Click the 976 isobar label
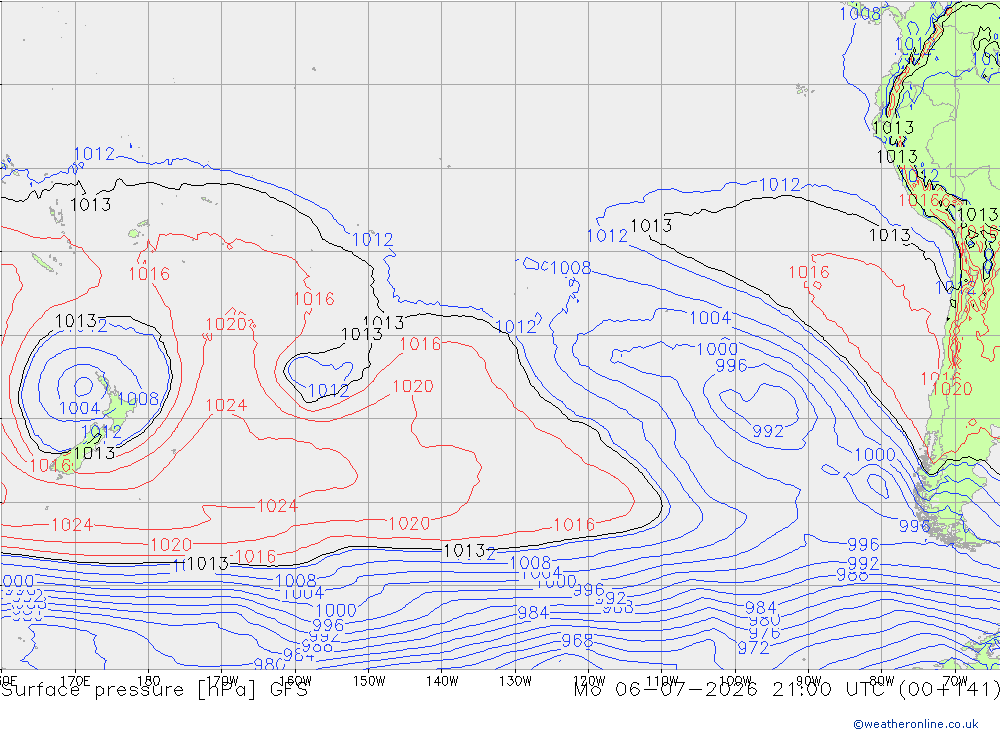The height and width of the screenshot is (733, 1000). (x=764, y=633)
